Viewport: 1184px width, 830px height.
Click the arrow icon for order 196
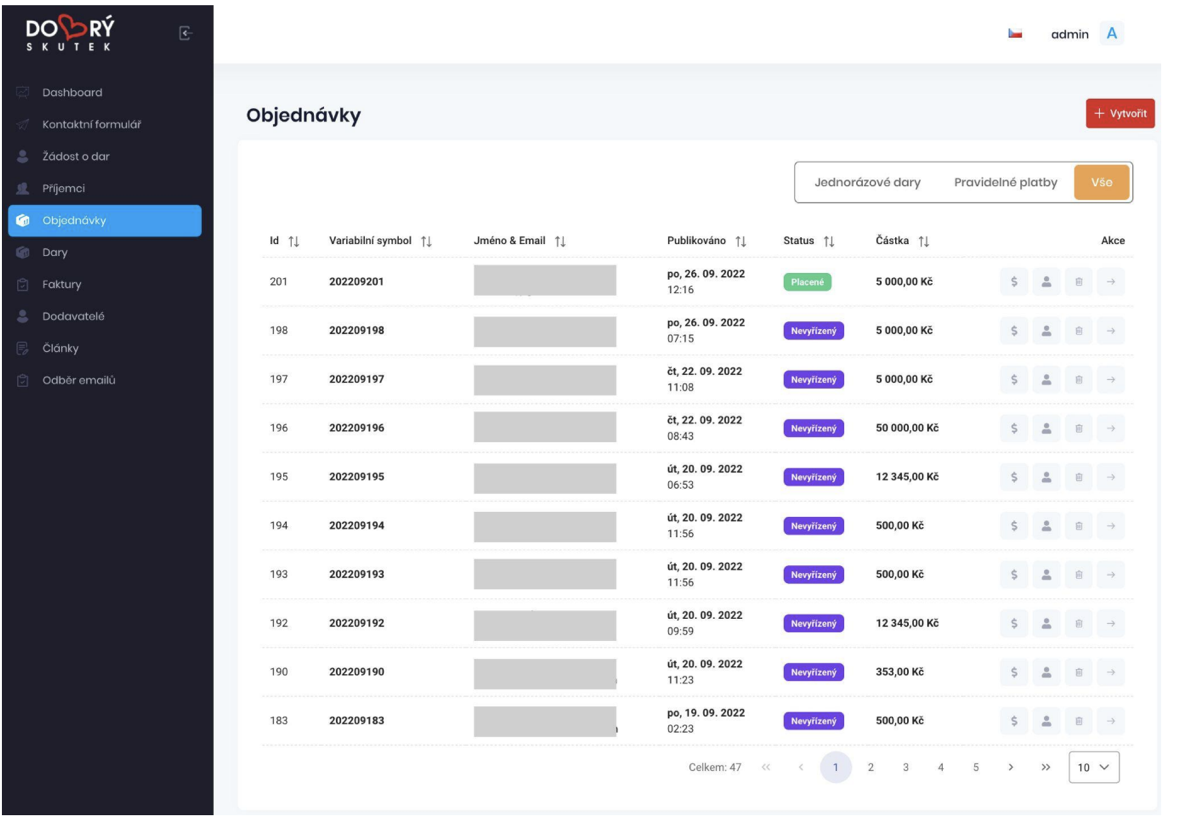point(1110,428)
